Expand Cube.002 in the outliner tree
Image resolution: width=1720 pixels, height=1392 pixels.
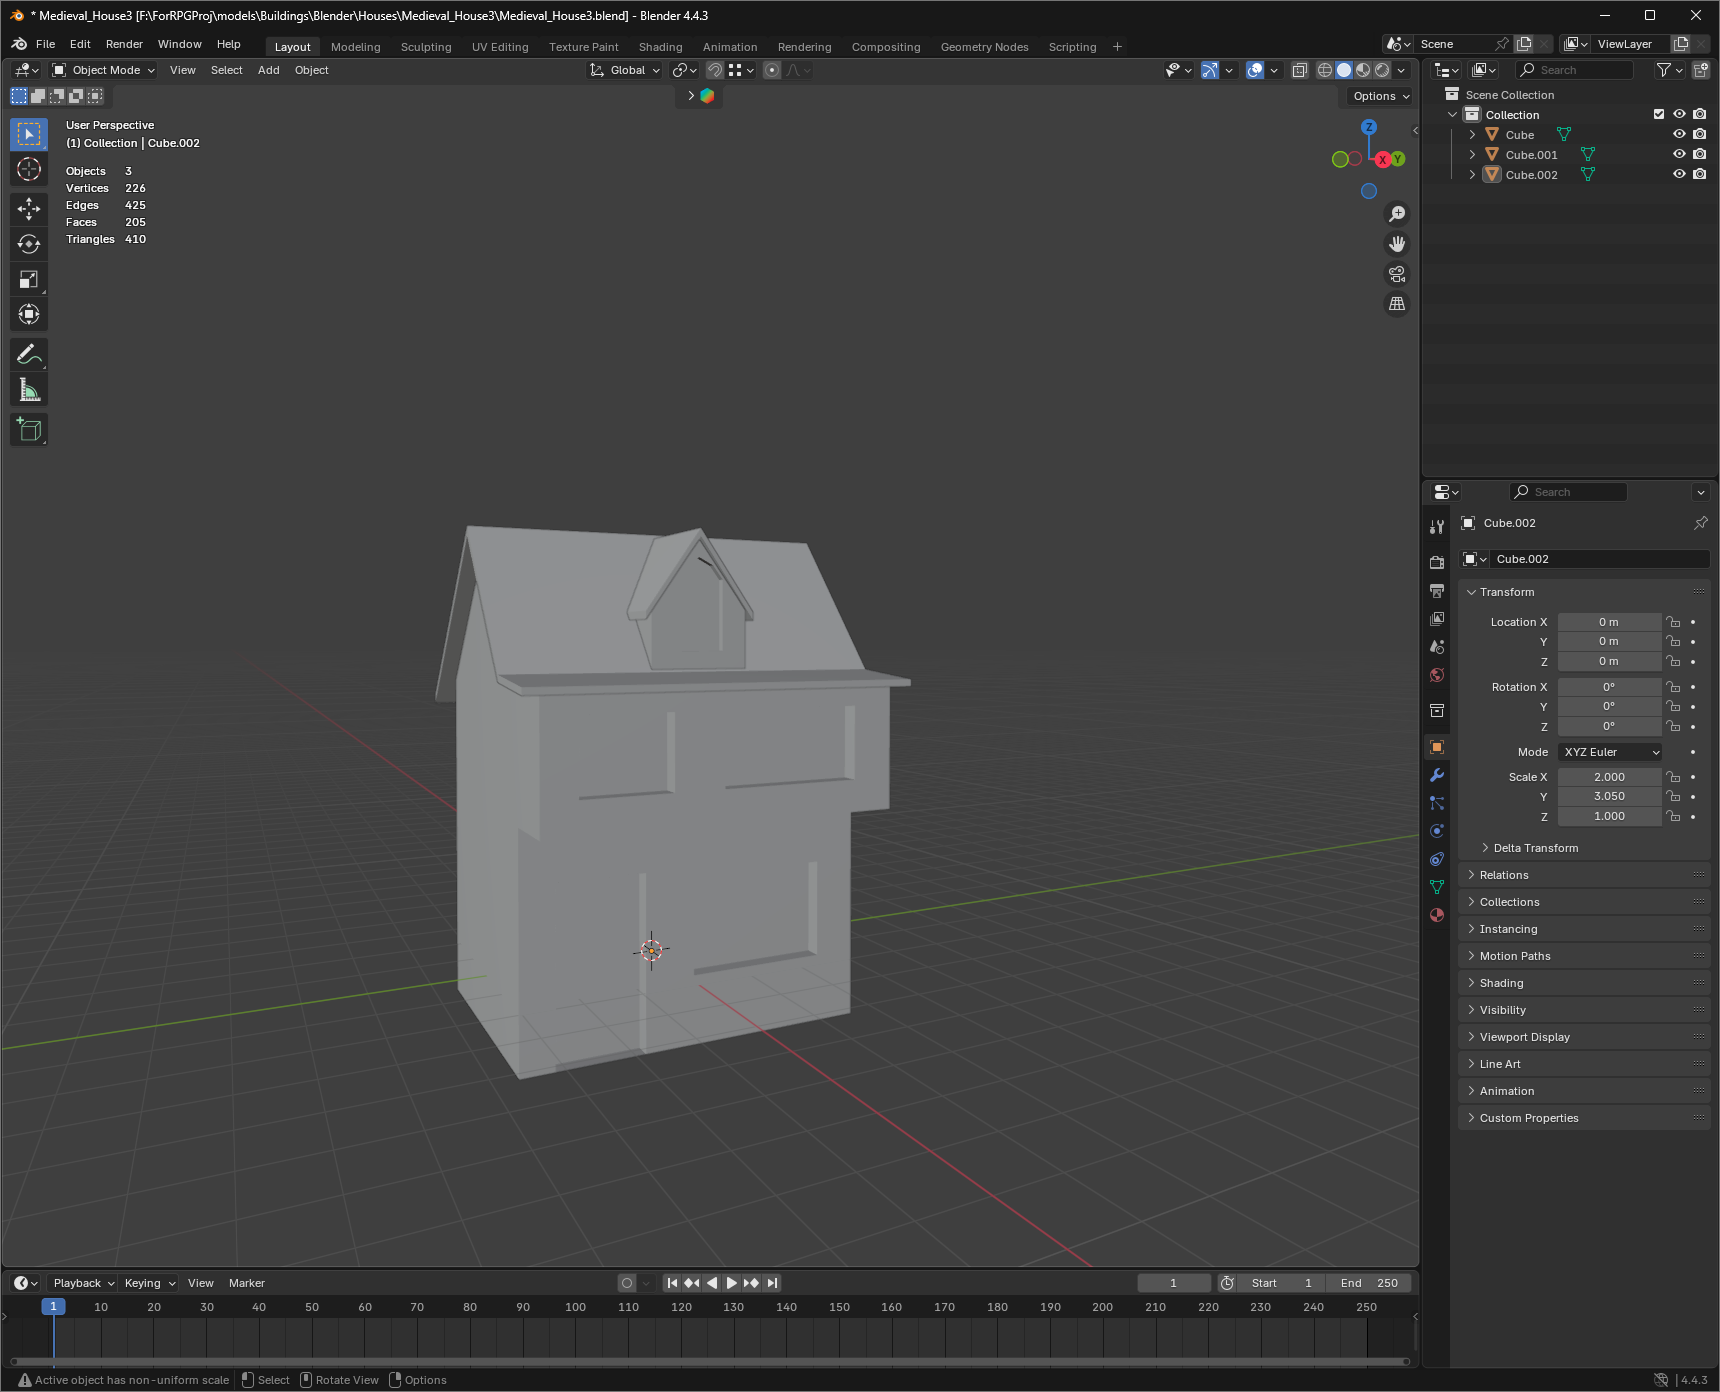[x=1472, y=174]
